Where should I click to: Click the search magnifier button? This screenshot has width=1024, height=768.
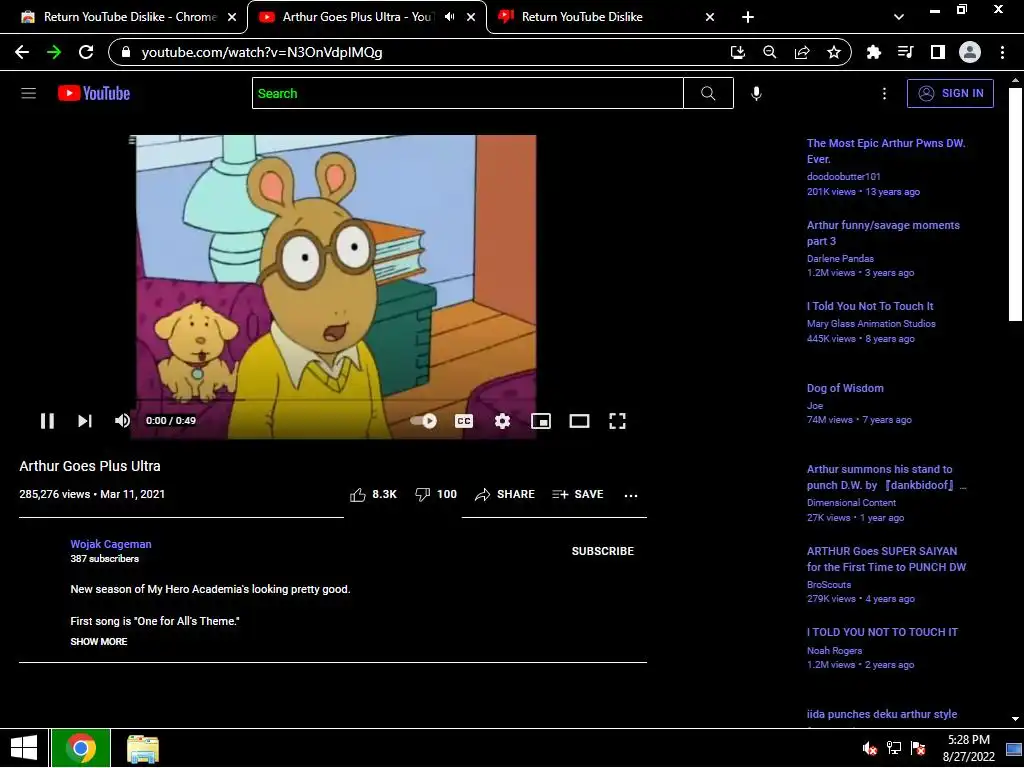(x=709, y=93)
